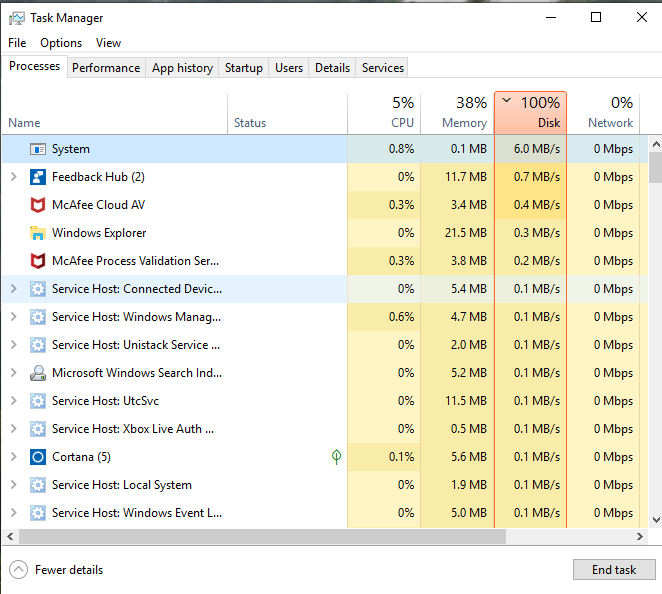Switch to the Startup tab
Viewport: 662px width, 594px height.
click(244, 68)
